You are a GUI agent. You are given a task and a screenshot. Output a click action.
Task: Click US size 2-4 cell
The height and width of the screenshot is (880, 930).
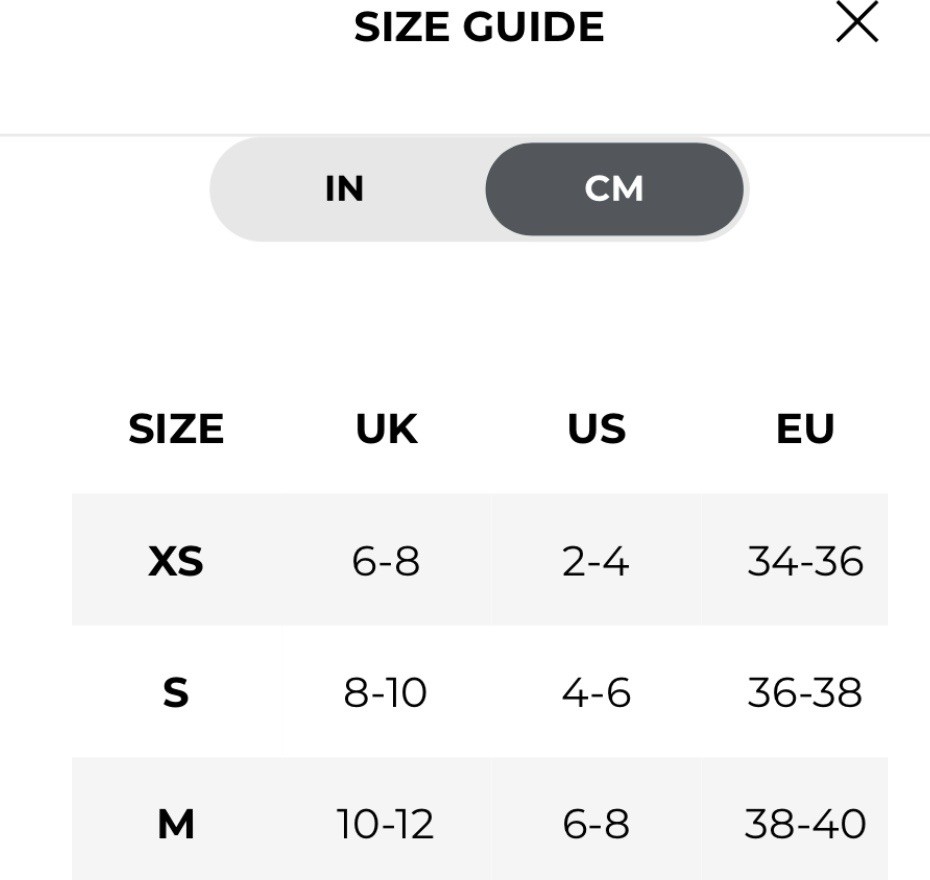(x=596, y=561)
